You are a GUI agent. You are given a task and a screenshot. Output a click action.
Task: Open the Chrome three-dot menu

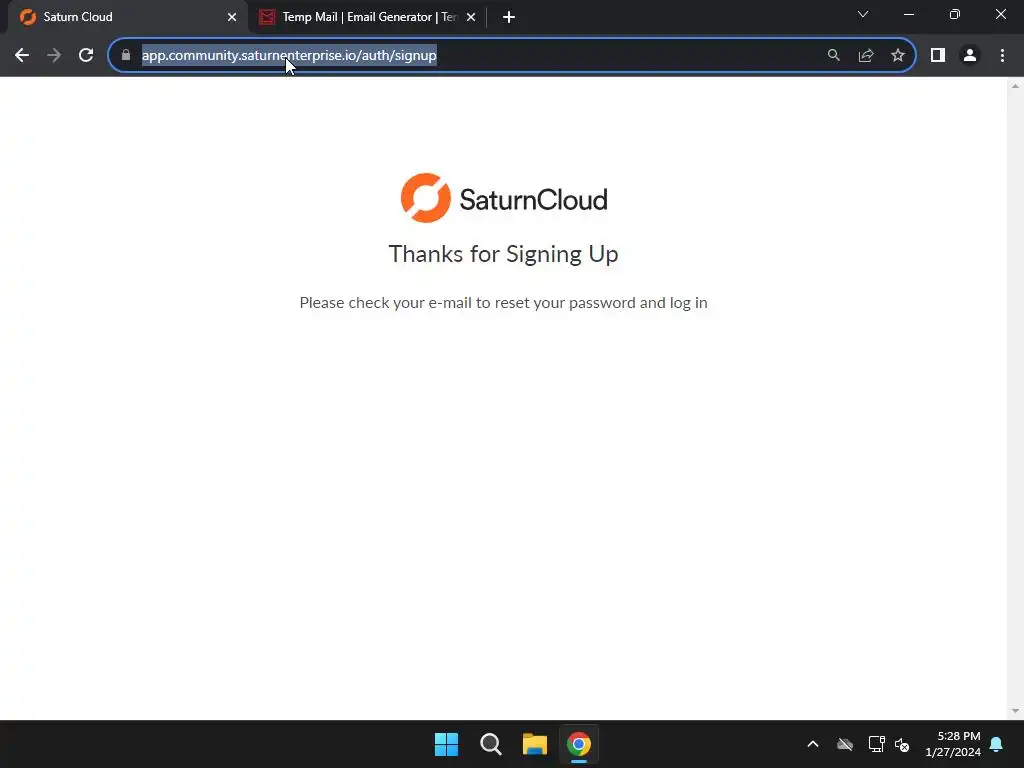coord(1002,56)
